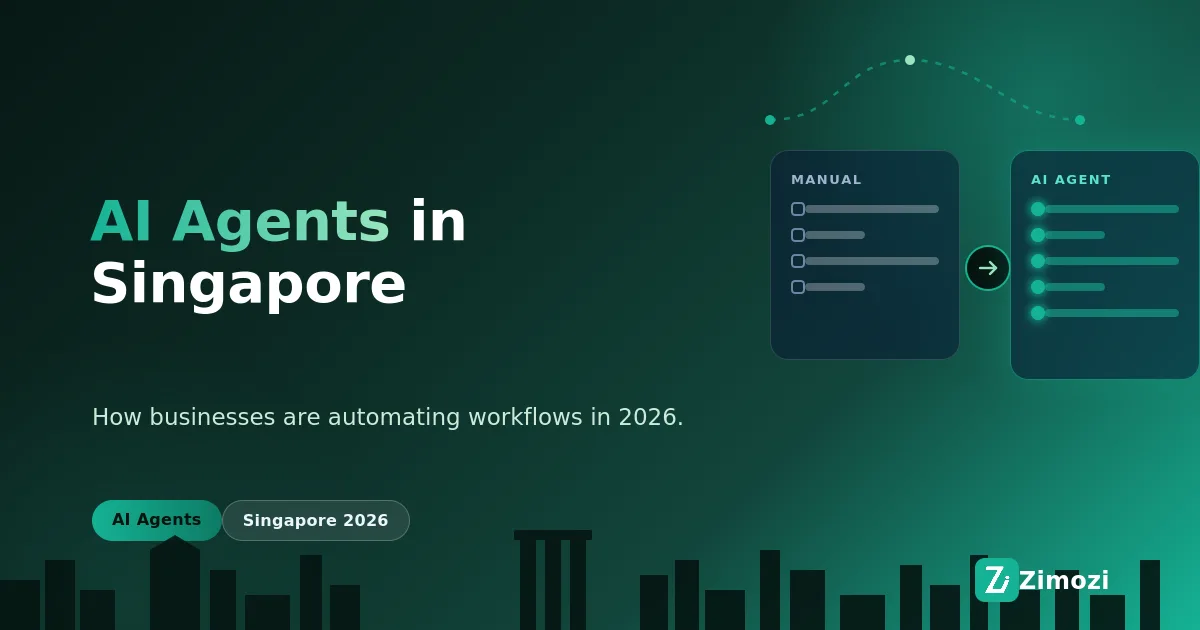Click the 'How businesses are automating workflows' subtitle
This screenshot has width=1200, height=630.
388,417
